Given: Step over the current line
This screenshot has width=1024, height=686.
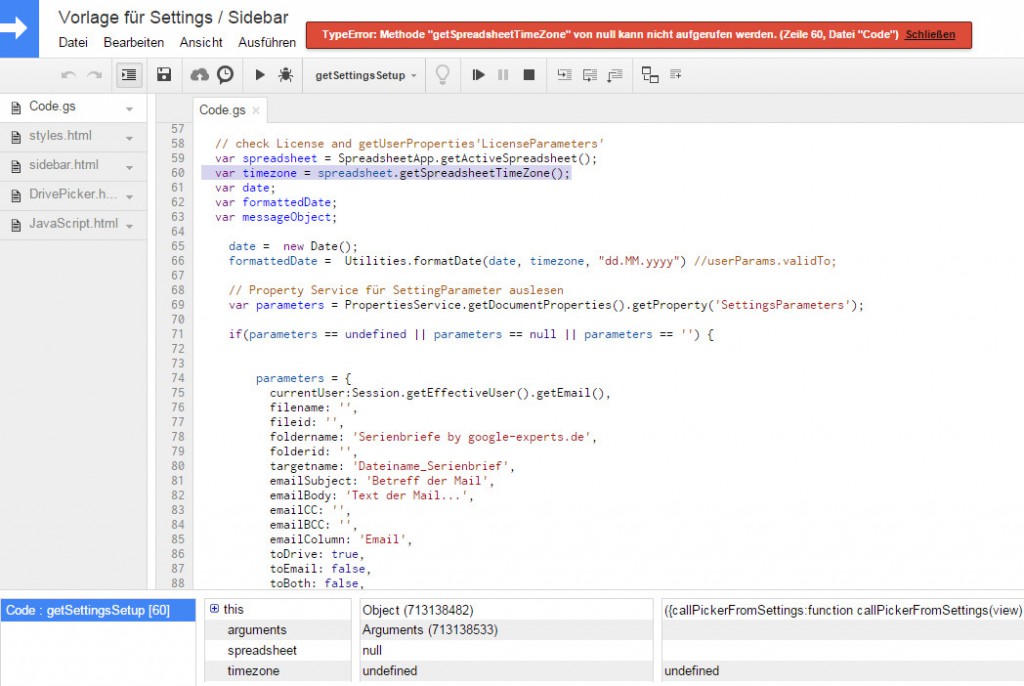Looking at the screenshot, I should click(x=592, y=74).
